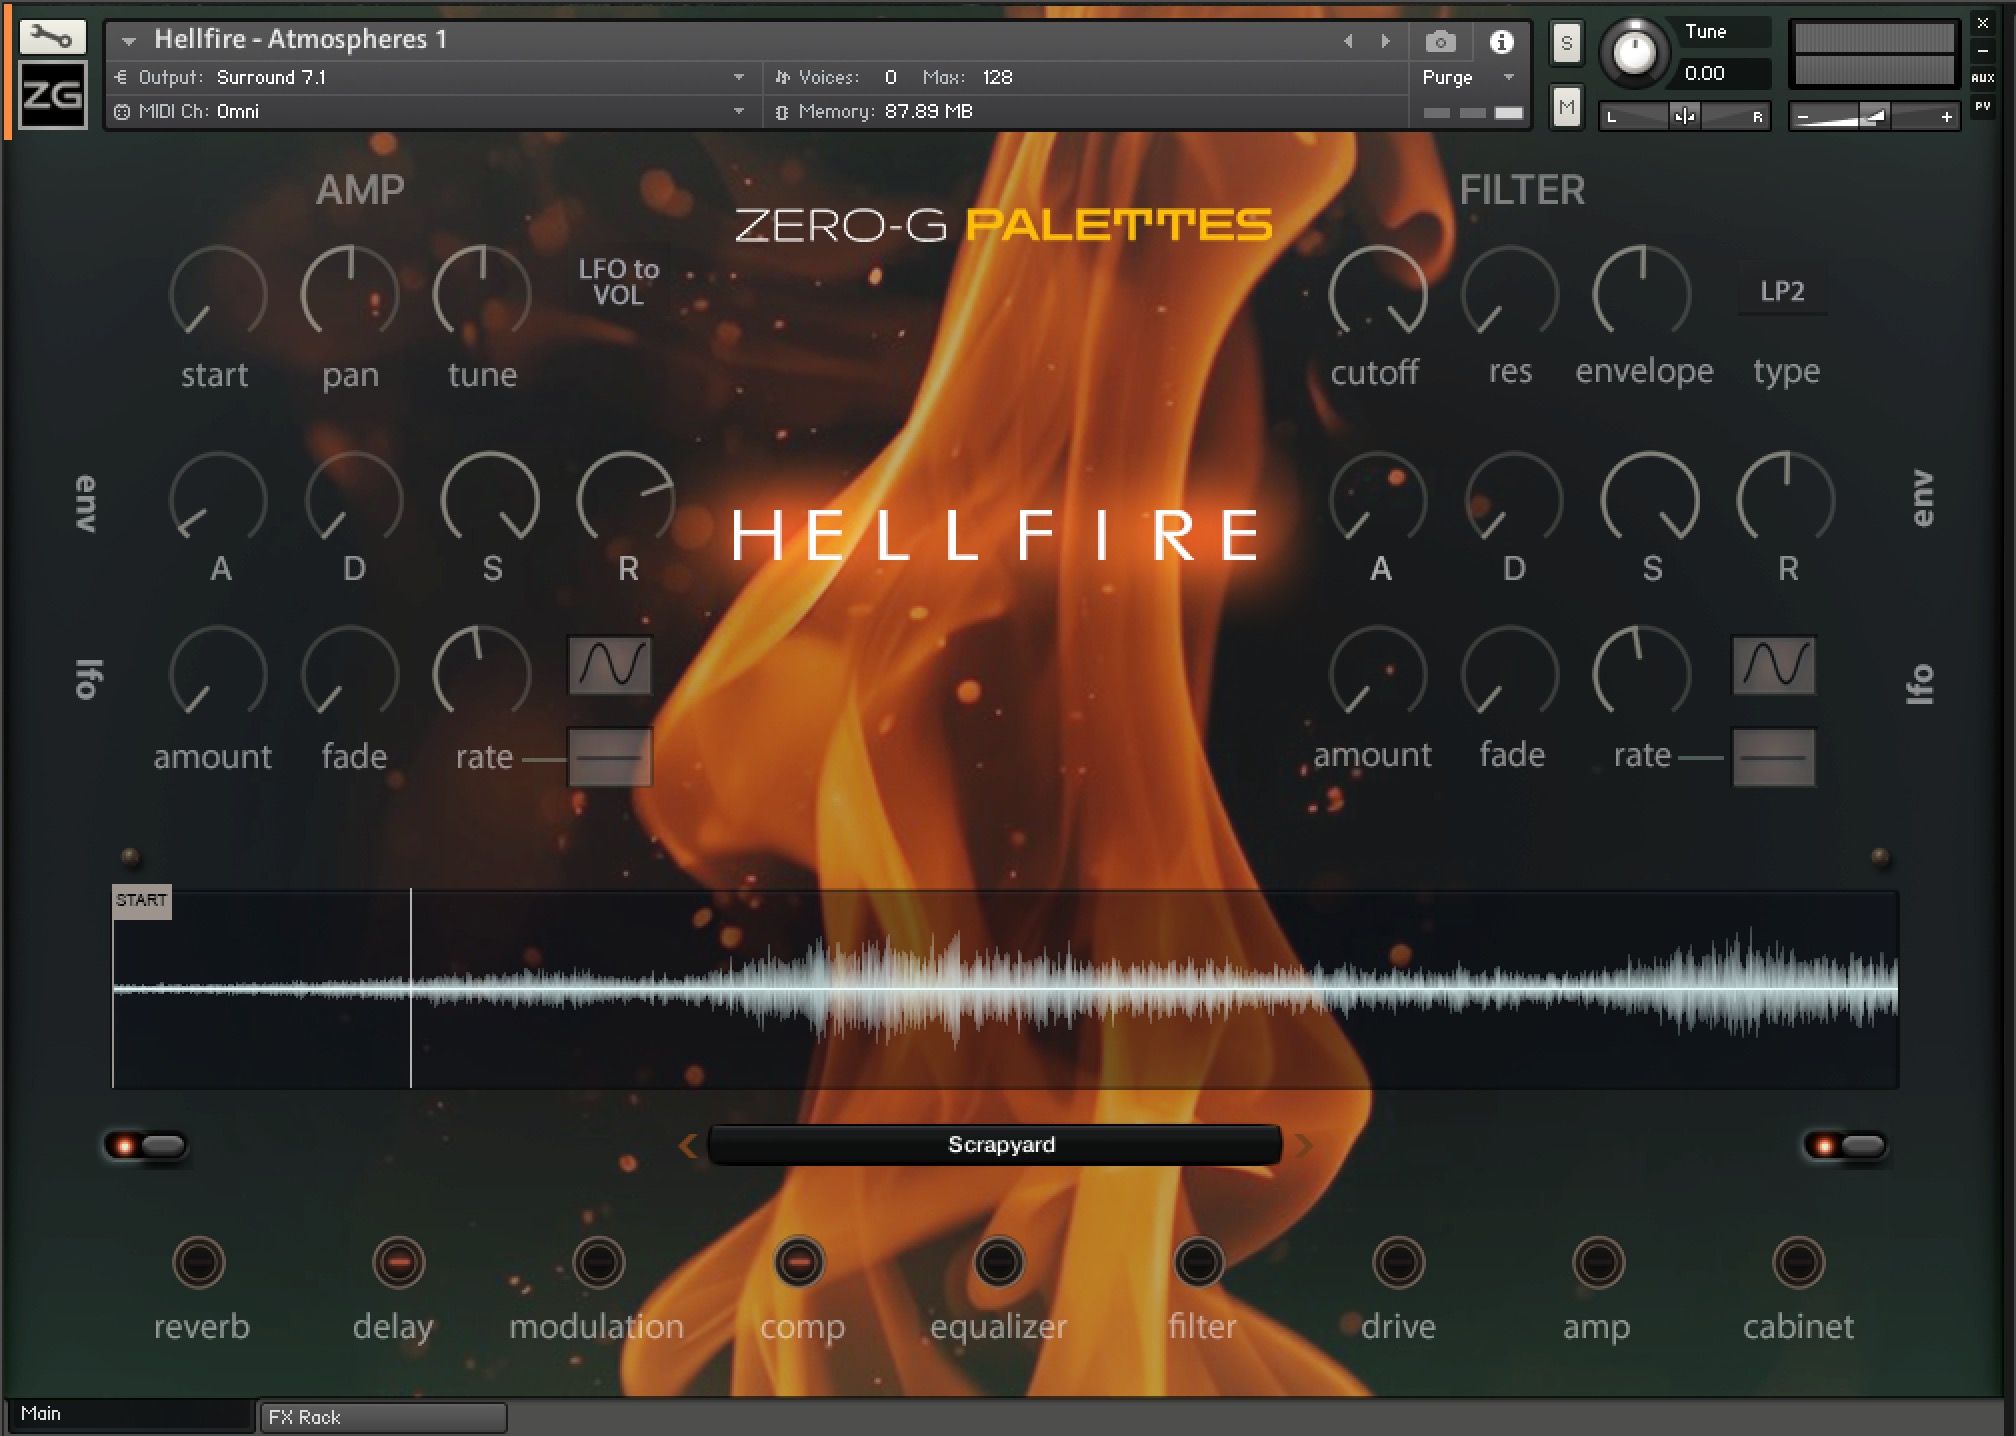
Task: Toggle the drive effect
Action: click(x=1398, y=1263)
